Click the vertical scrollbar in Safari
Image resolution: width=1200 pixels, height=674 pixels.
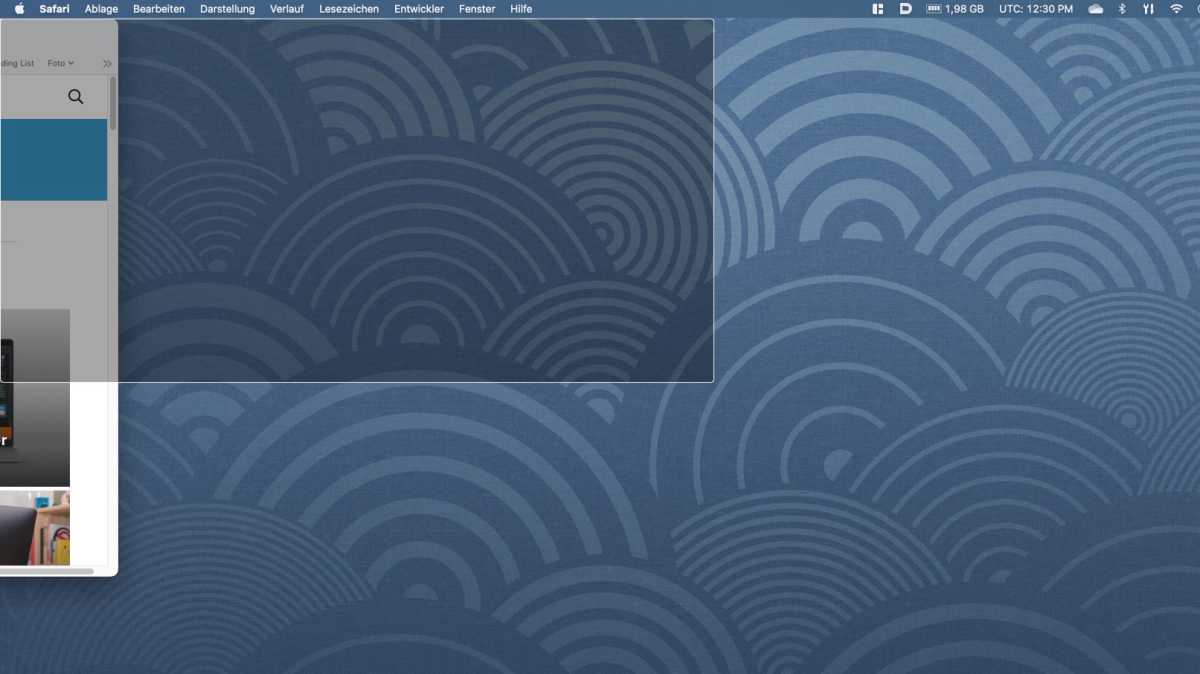(113, 104)
